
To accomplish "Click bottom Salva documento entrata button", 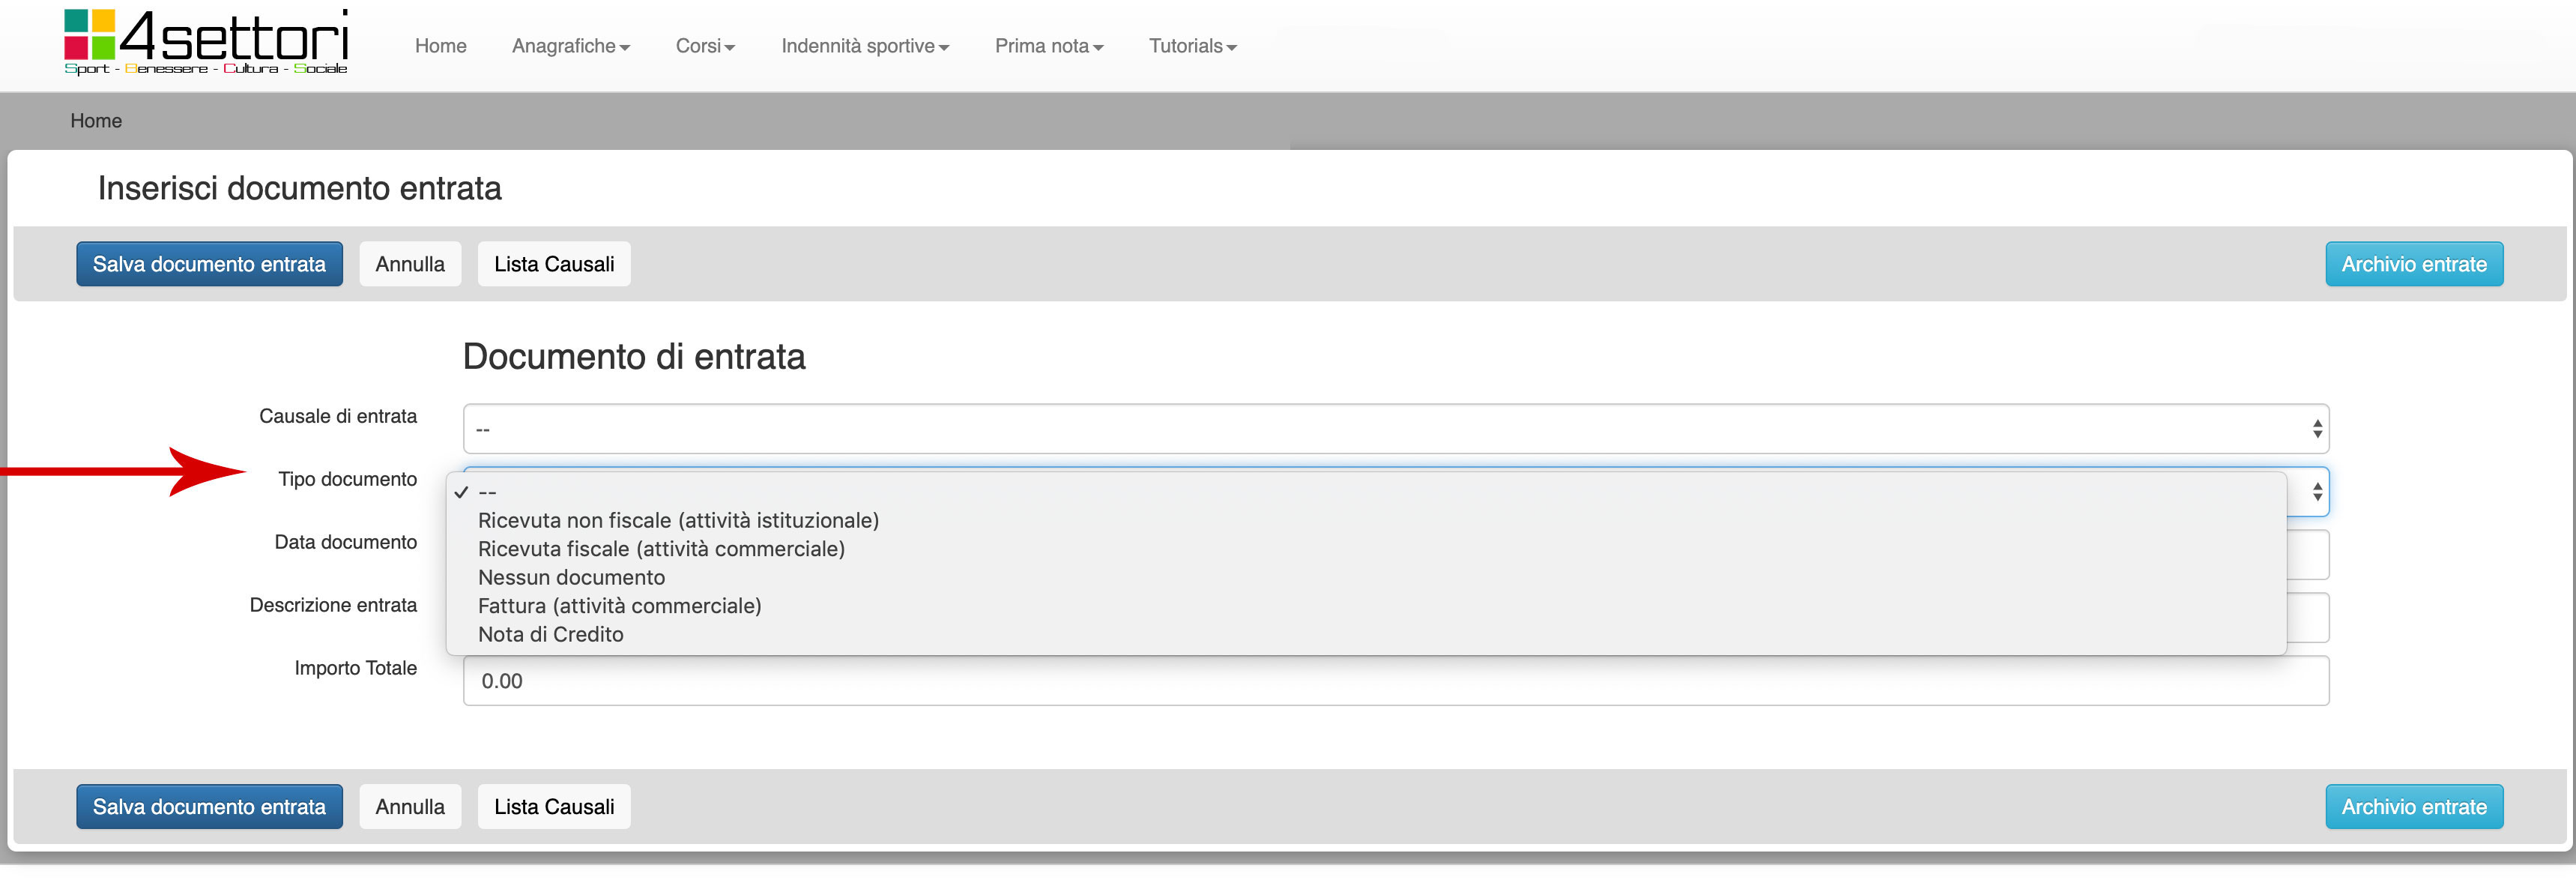I will pyautogui.click(x=209, y=807).
